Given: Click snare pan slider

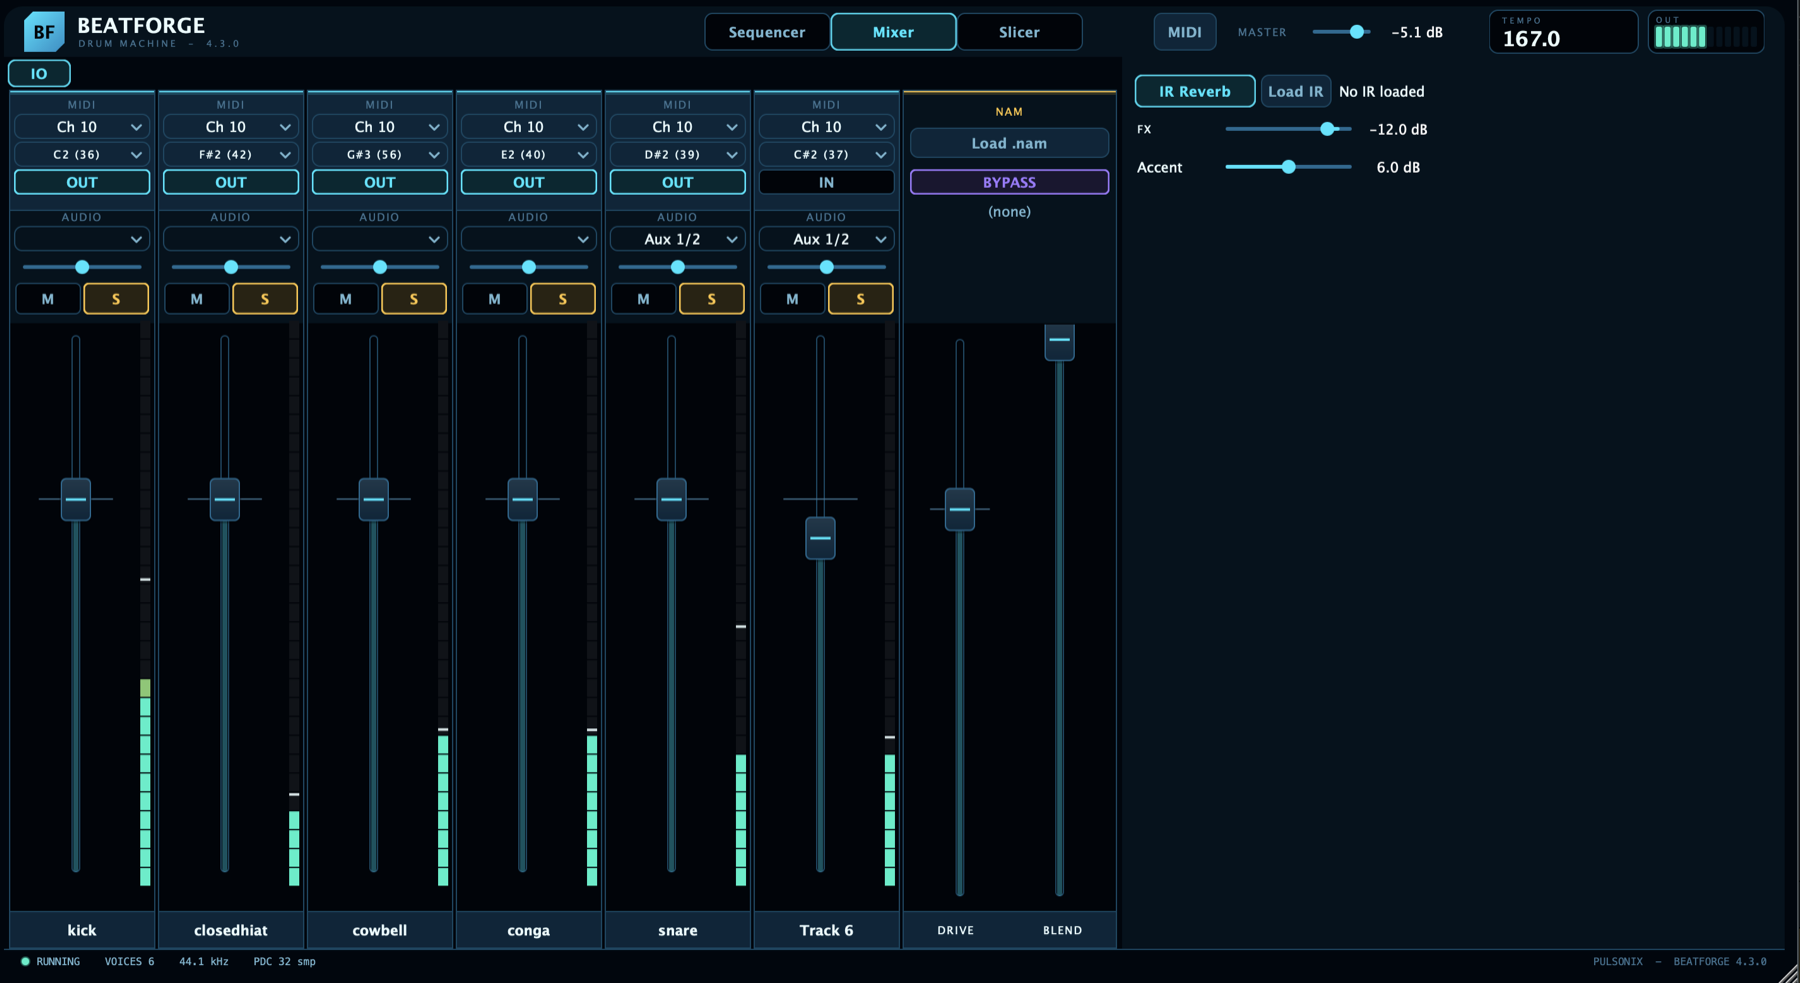Looking at the screenshot, I should [x=678, y=267].
